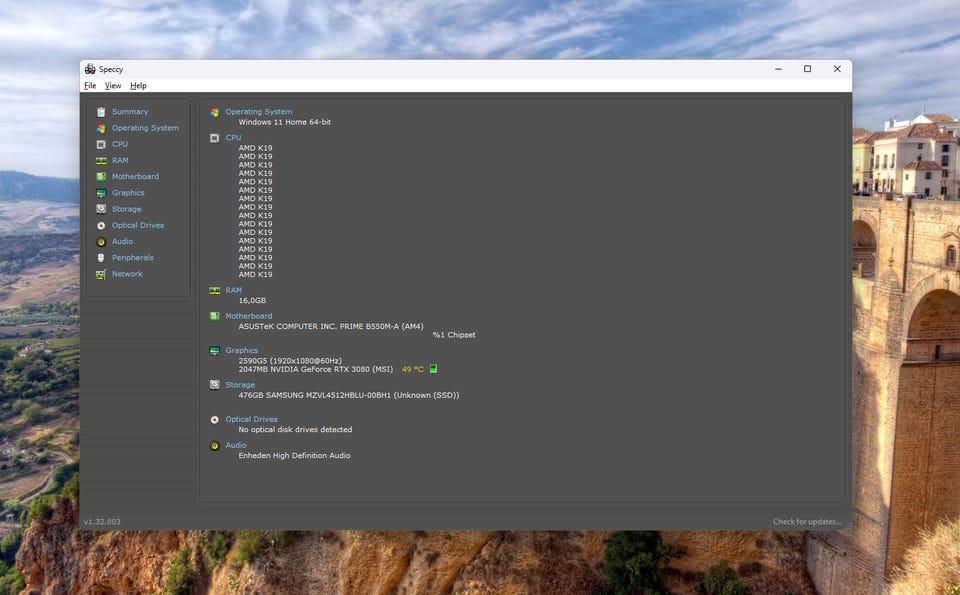Image resolution: width=960 pixels, height=595 pixels.
Task: Open Operating System section in sidebar
Action: tap(145, 128)
